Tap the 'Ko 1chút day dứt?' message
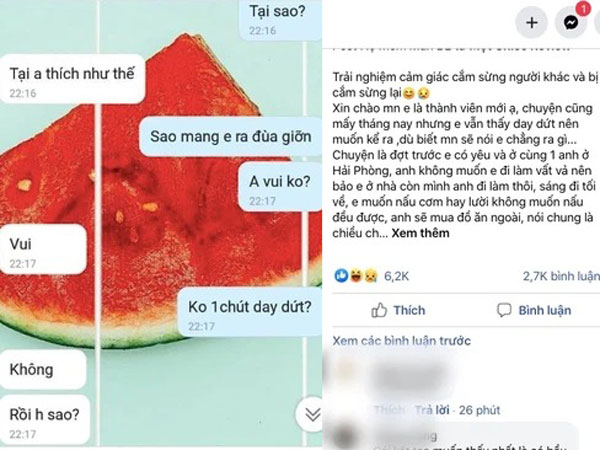Viewport: 600px width, 450px height. tap(250, 312)
